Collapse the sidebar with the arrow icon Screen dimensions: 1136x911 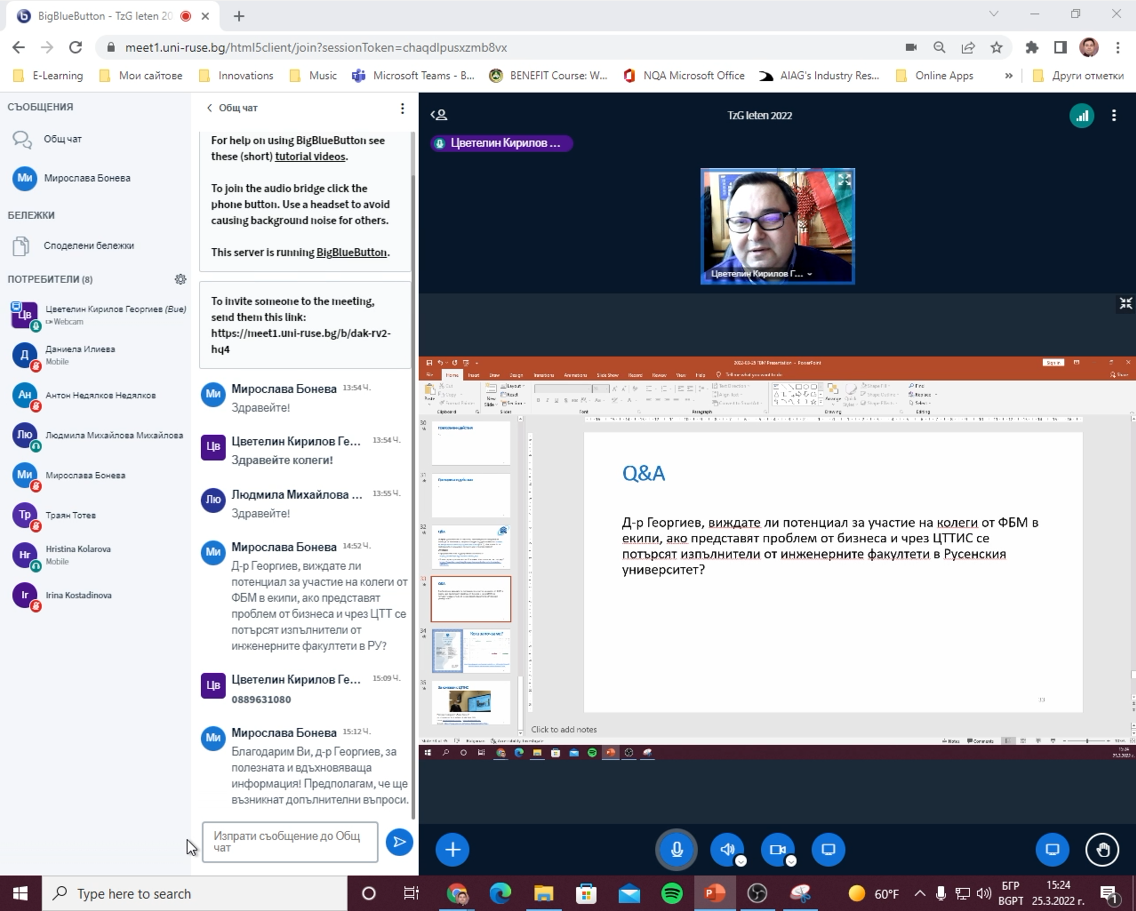point(438,114)
